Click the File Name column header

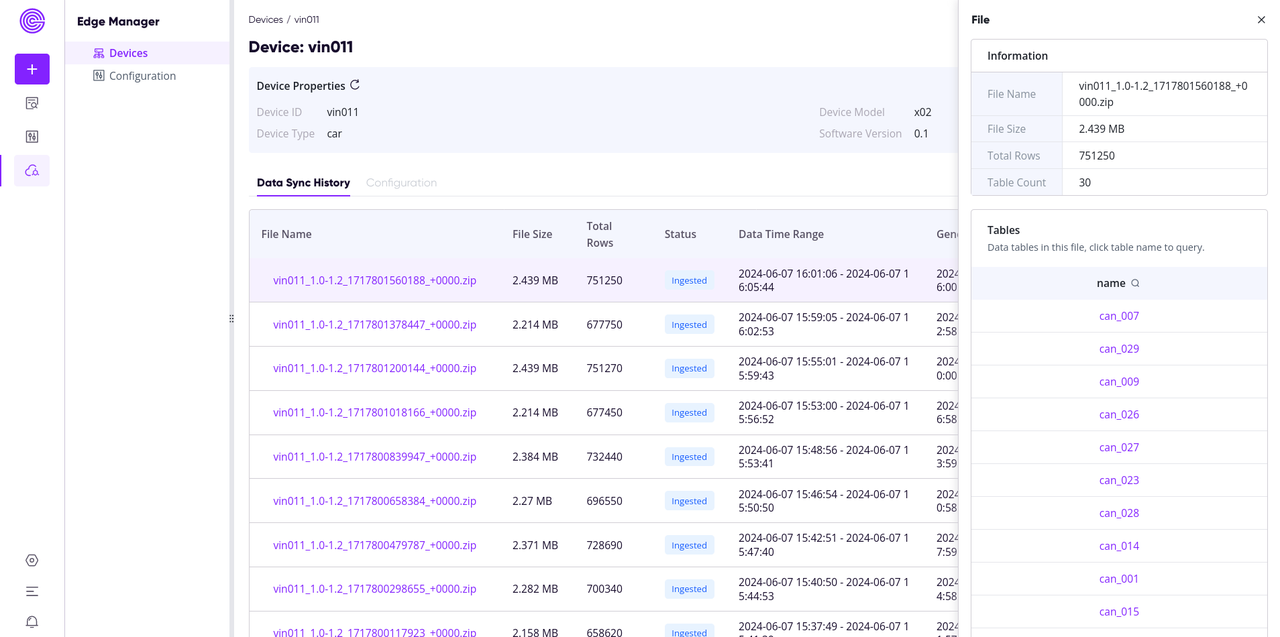[x=286, y=235]
